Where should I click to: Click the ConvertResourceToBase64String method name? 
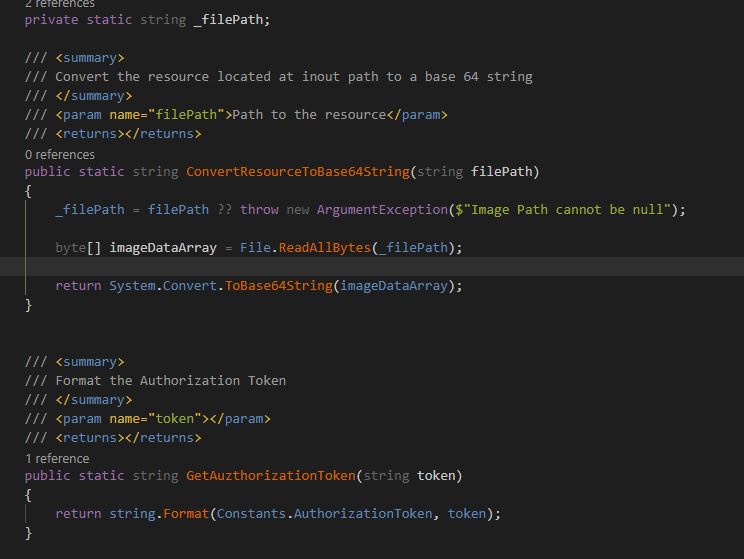(298, 172)
